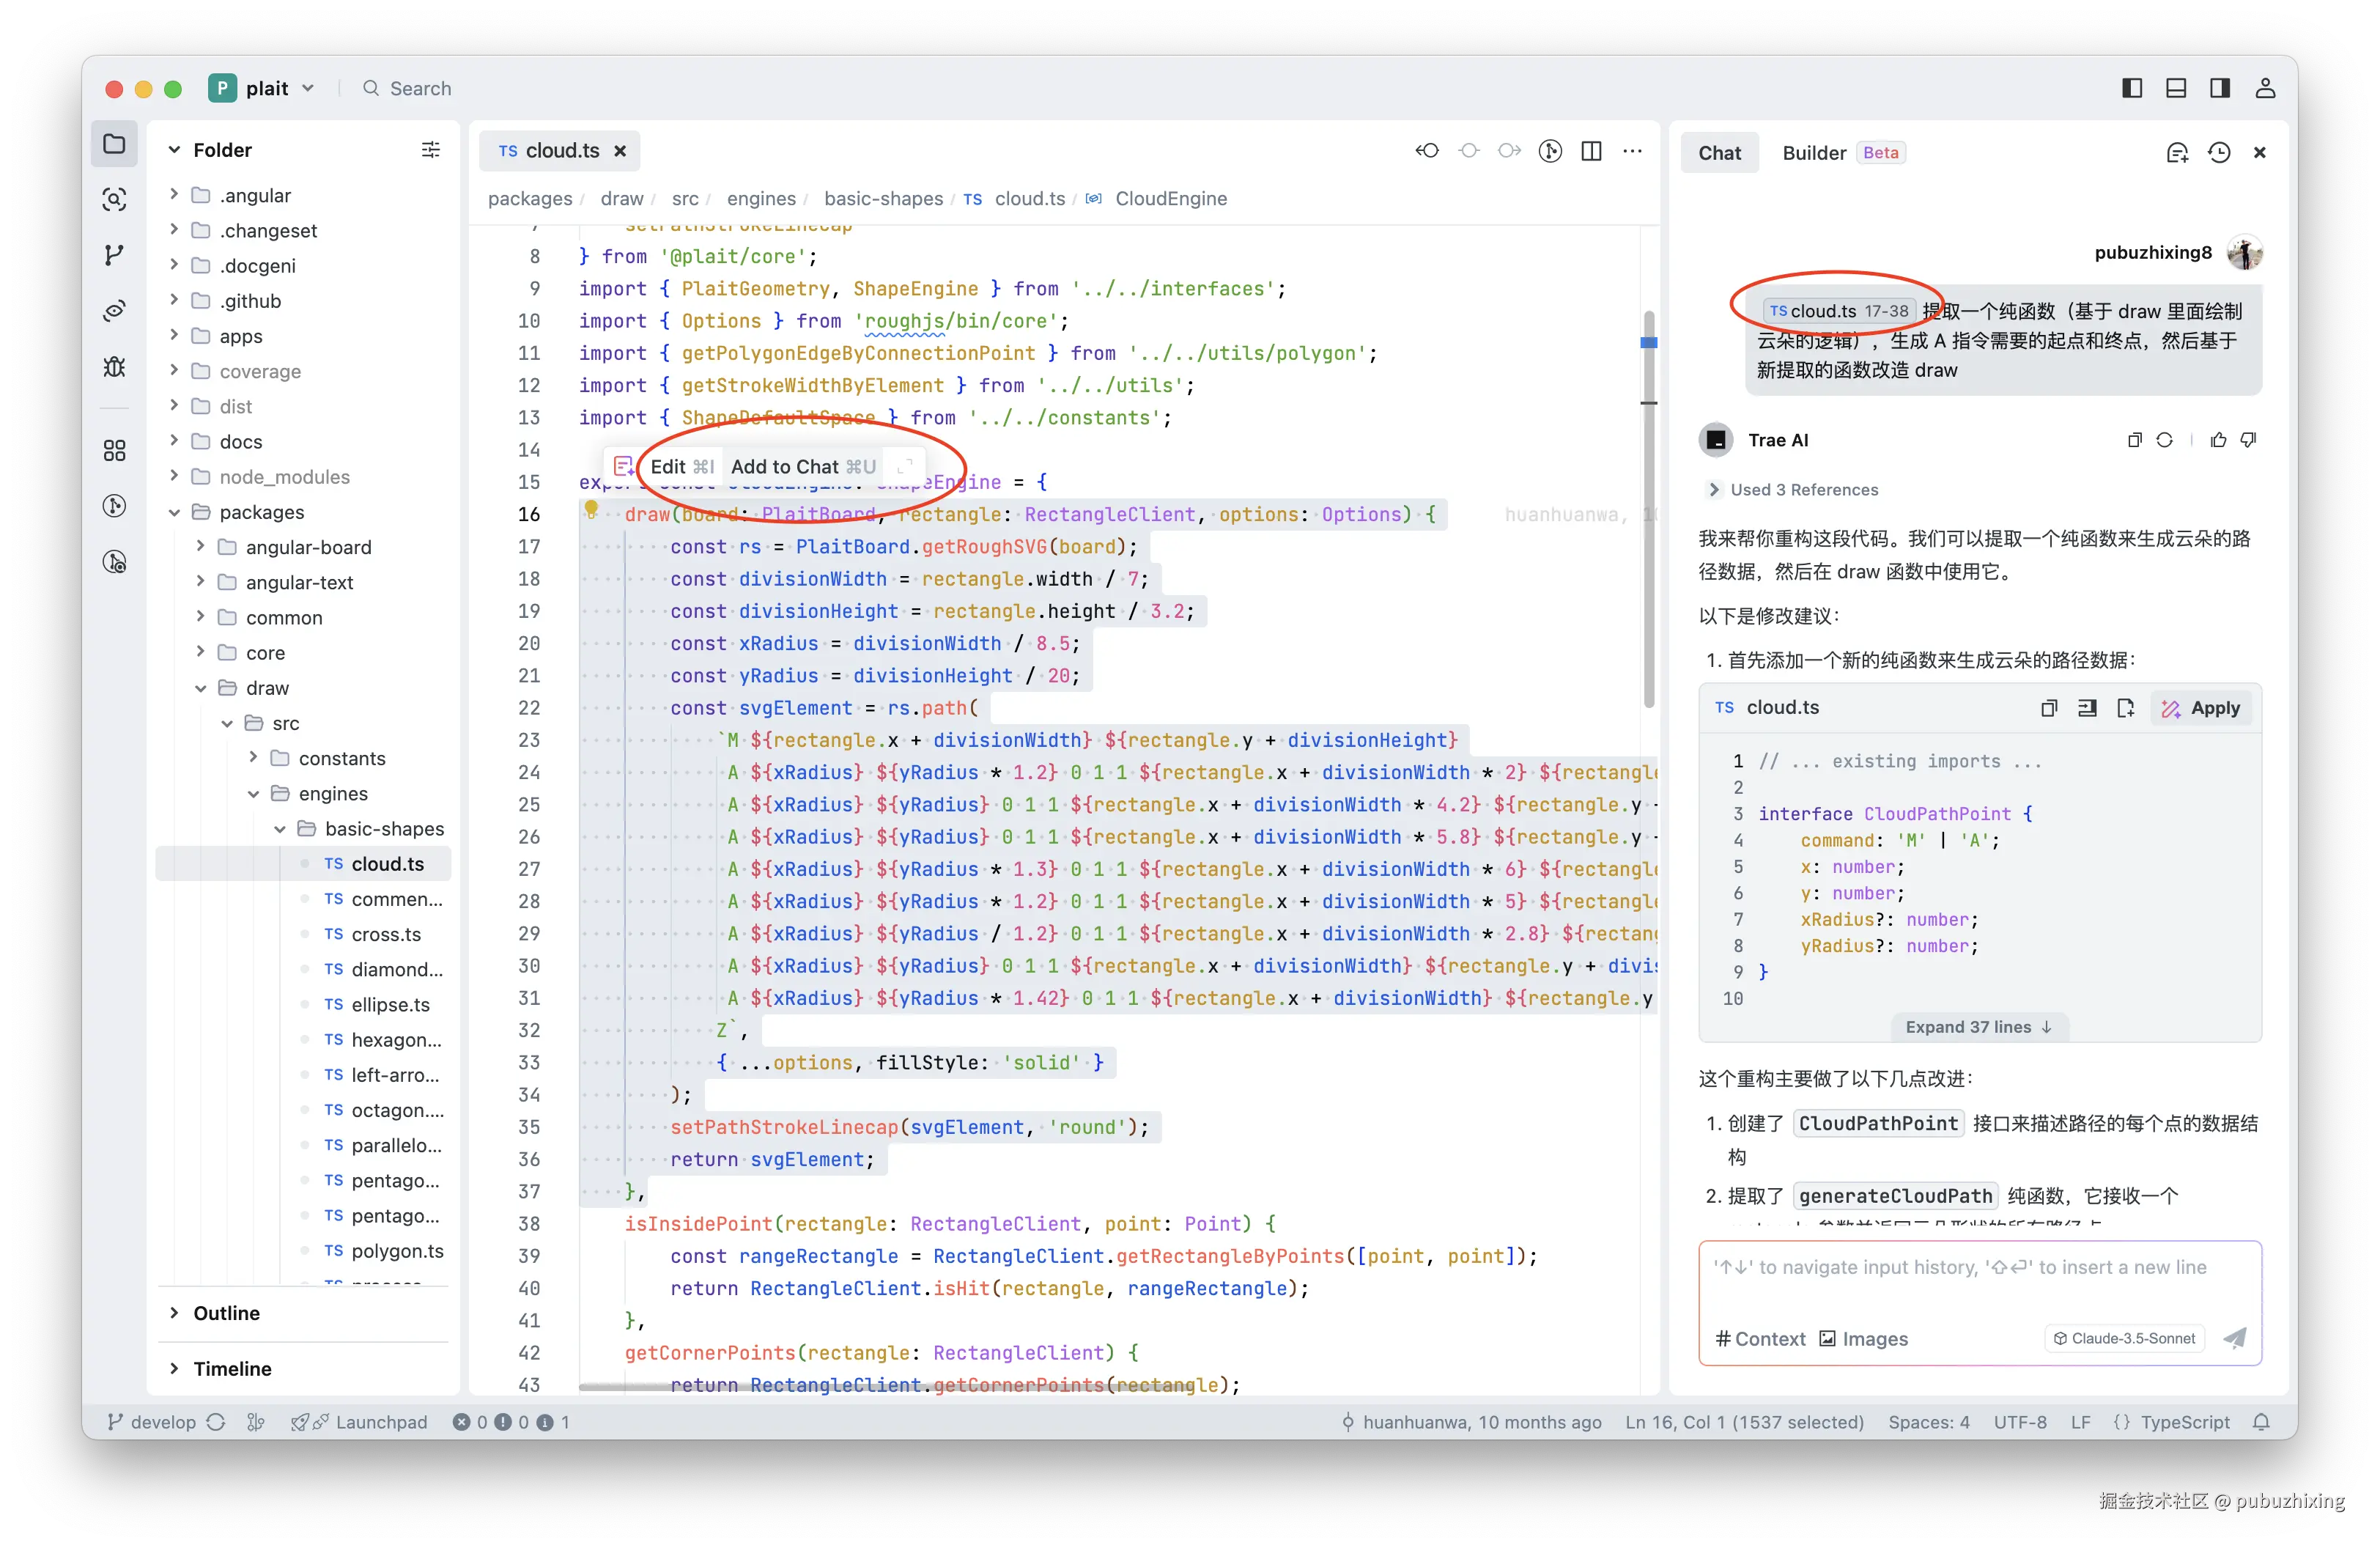The width and height of the screenshot is (2380, 1548).
Task: Start a new chat session
Action: click(x=2177, y=152)
